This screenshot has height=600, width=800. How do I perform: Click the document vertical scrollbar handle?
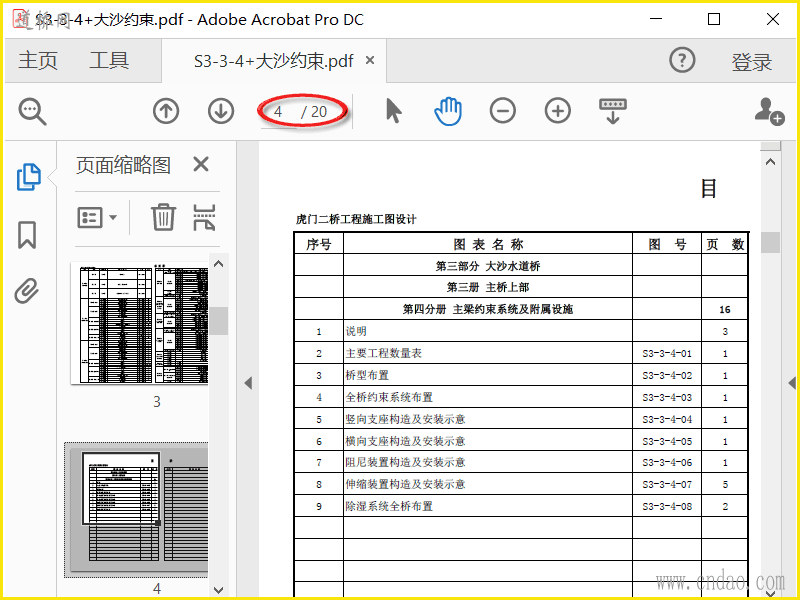tap(770, 242)
